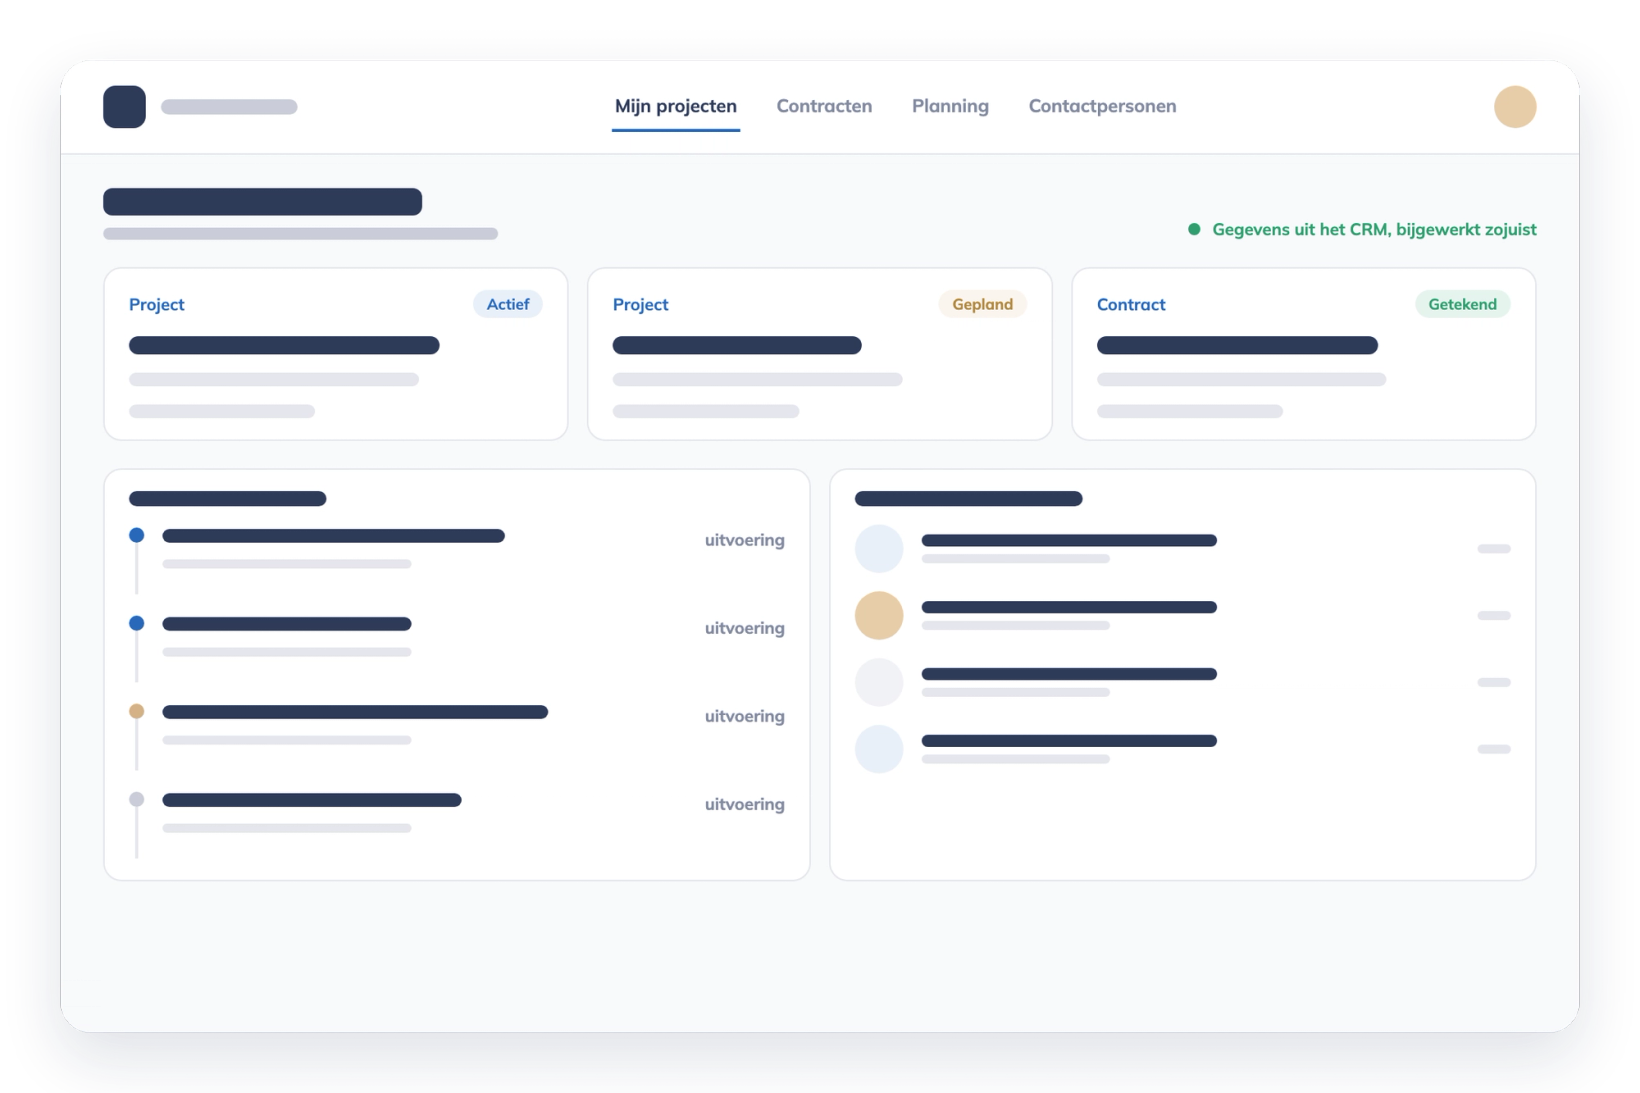Click the Getekend status badge
The height and width of the screenshot is (1093, 1640).
click(1462, 304)
